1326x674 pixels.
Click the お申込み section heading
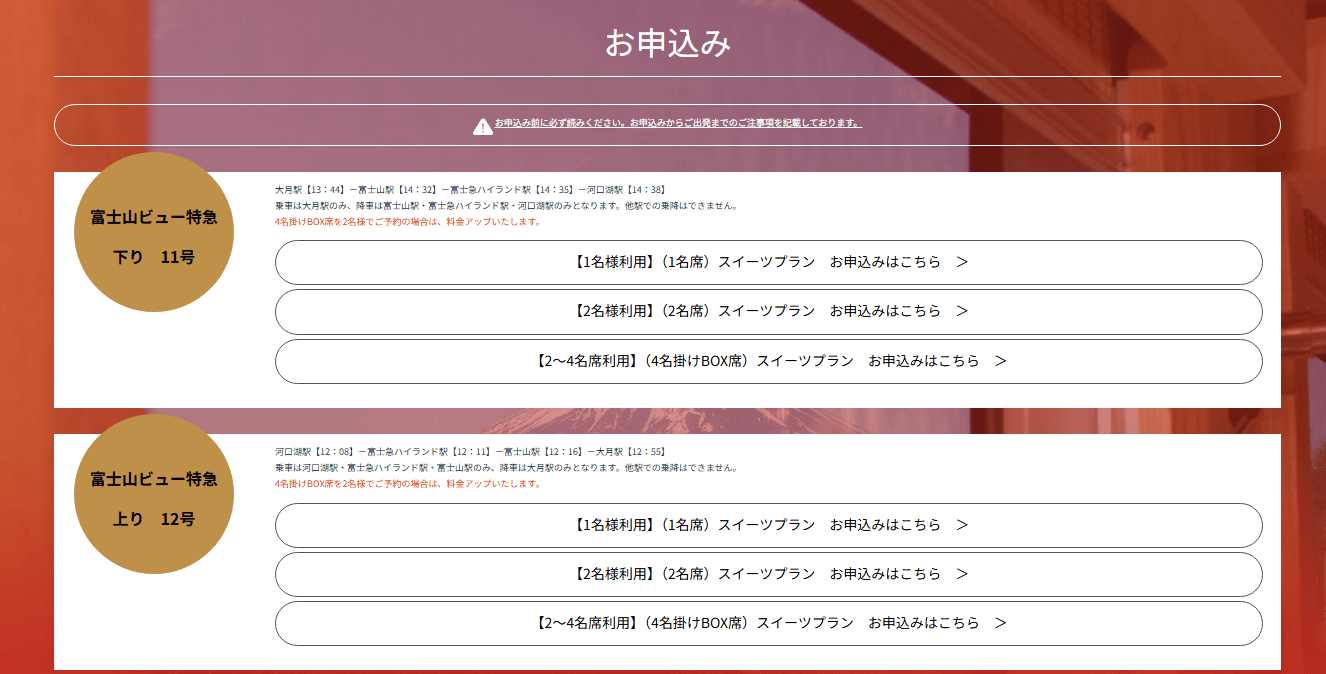[x=667, y=44]
